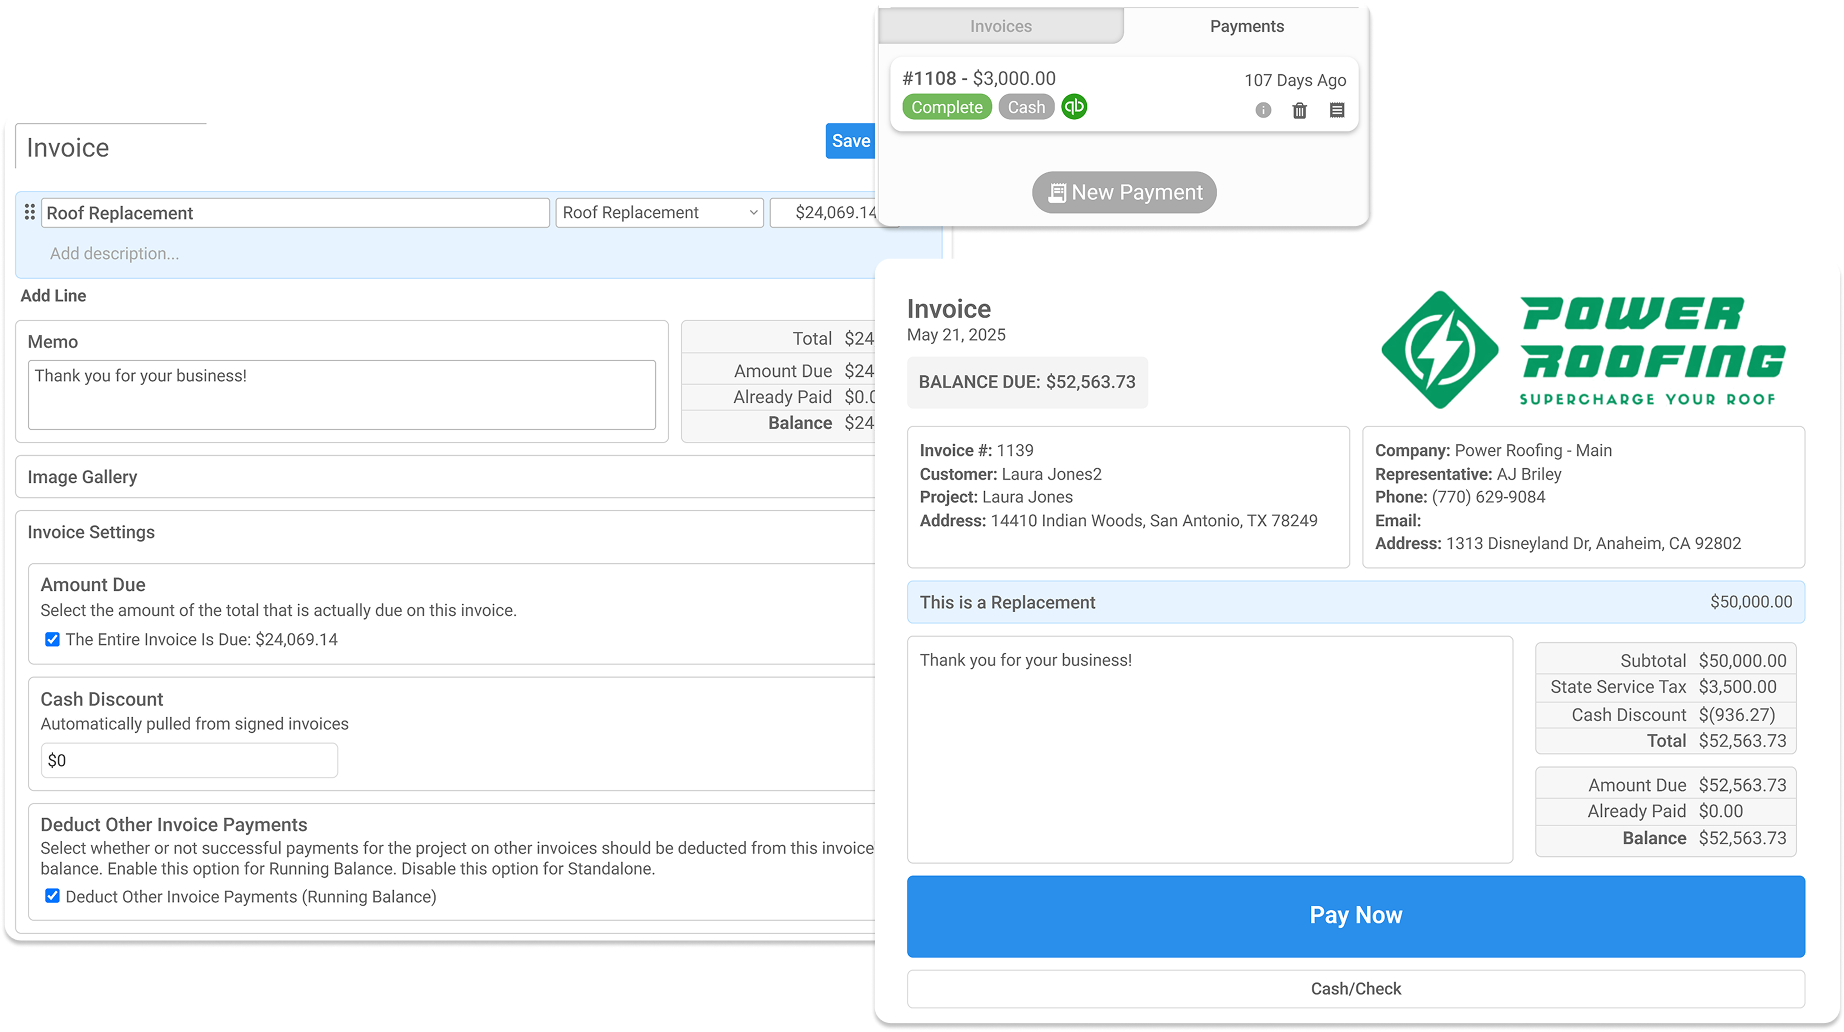Open the info icon on payment #1108
Viewport: 1844px width, 1032px height.
click(1263, 110)
